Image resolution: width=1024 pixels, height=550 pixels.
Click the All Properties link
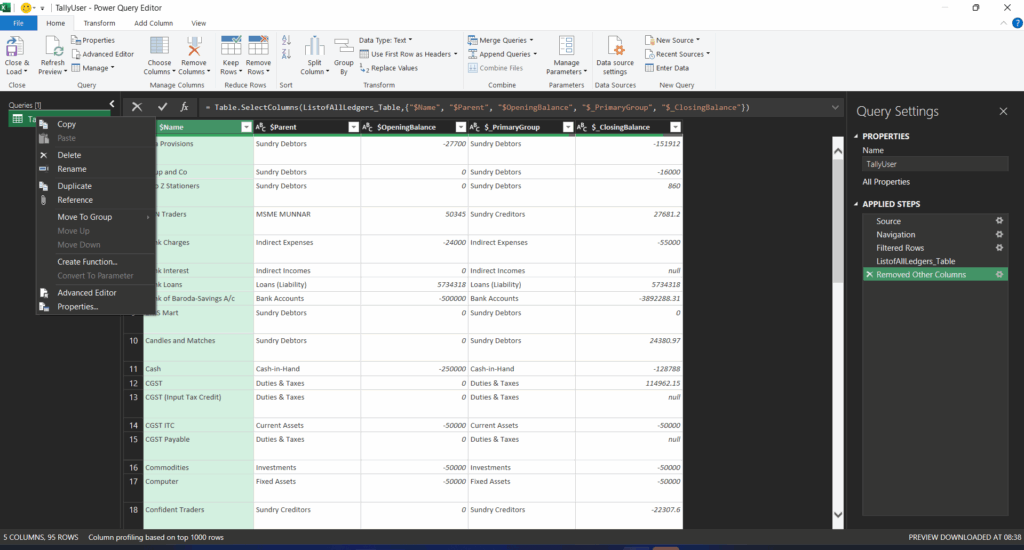click(x=886, y=182)
